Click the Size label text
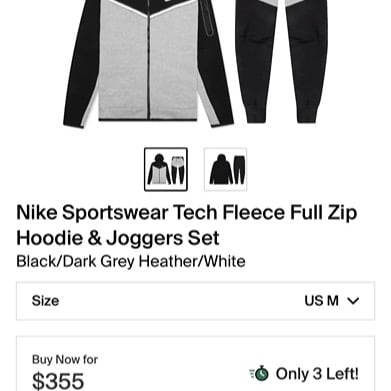Image resolution: width=391 pixels, height=391 pixels. [45, 301]
